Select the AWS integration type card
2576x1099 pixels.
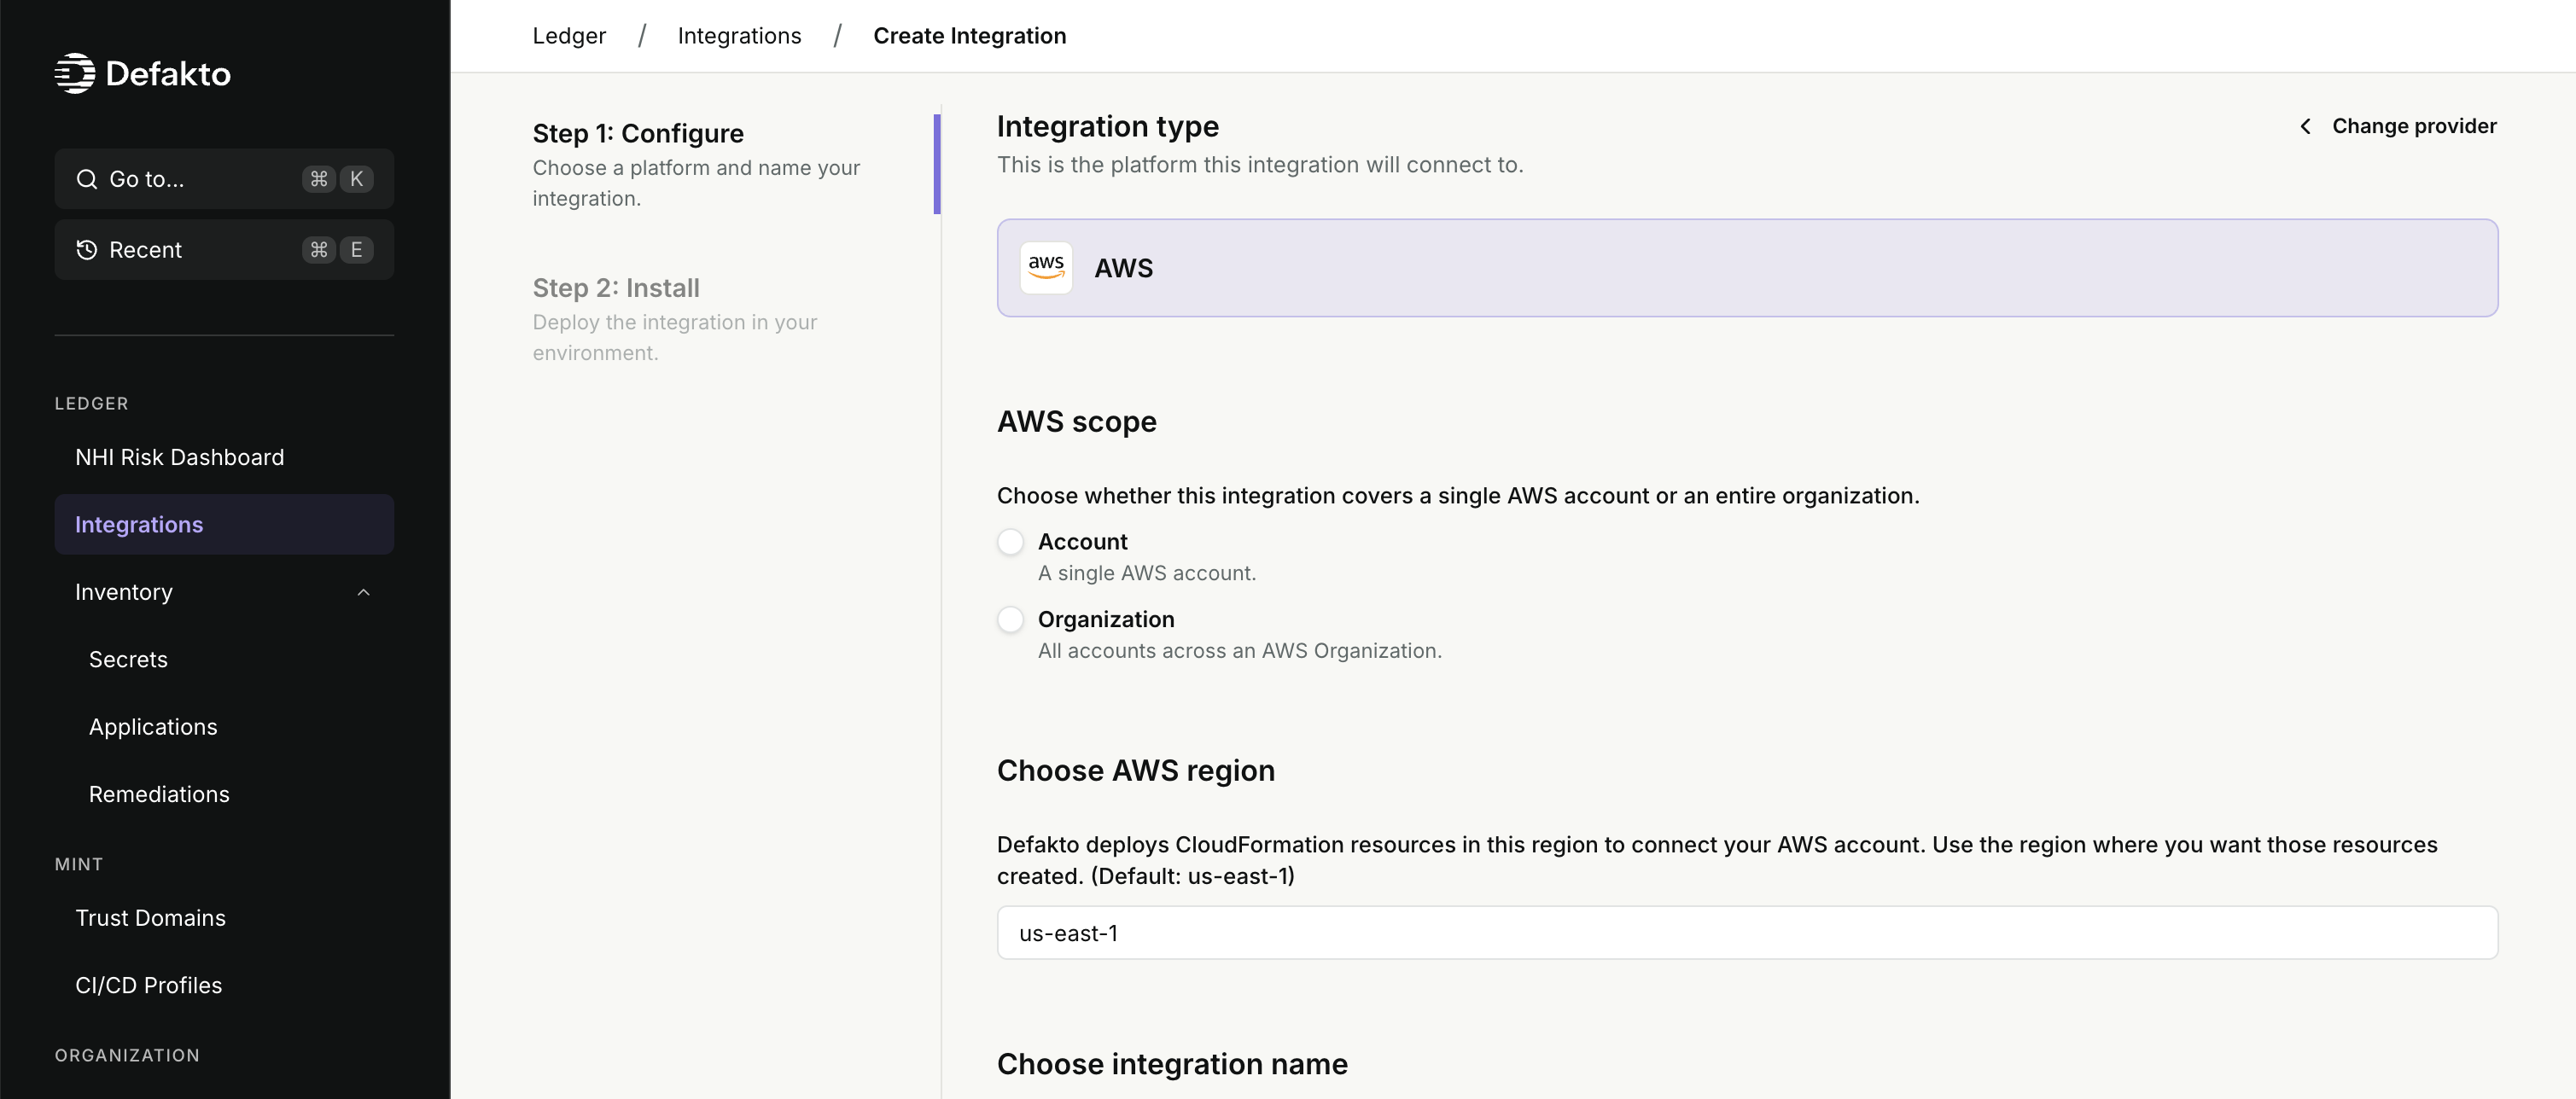pyautogui.click(x=1747, y=268)
